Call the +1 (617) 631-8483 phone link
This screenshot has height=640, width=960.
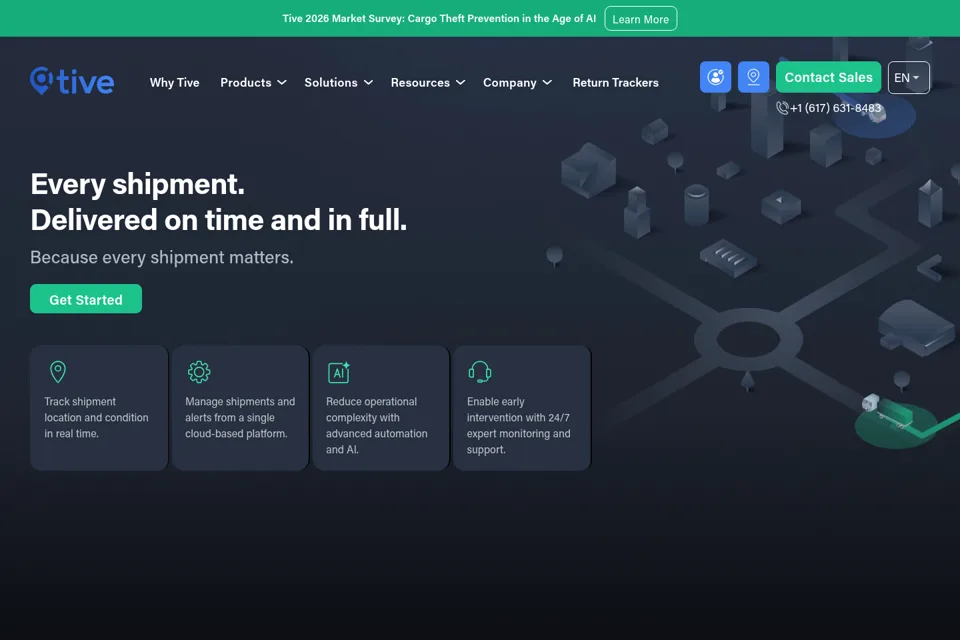click(835, 108)
